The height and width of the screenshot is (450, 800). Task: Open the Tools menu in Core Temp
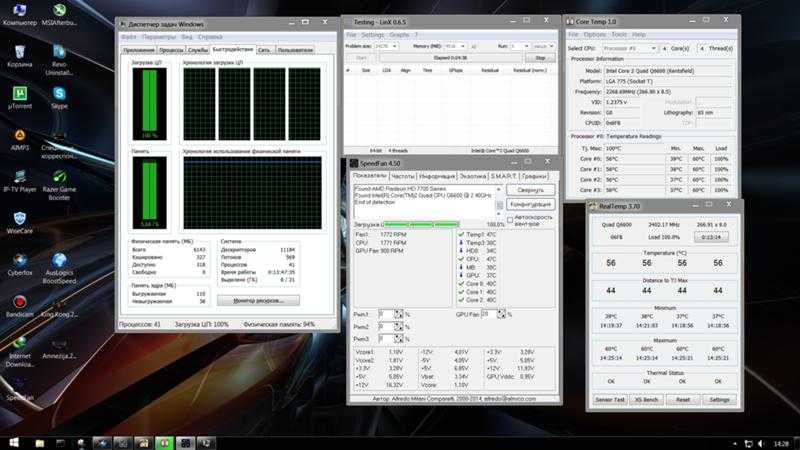coord(618,34)
